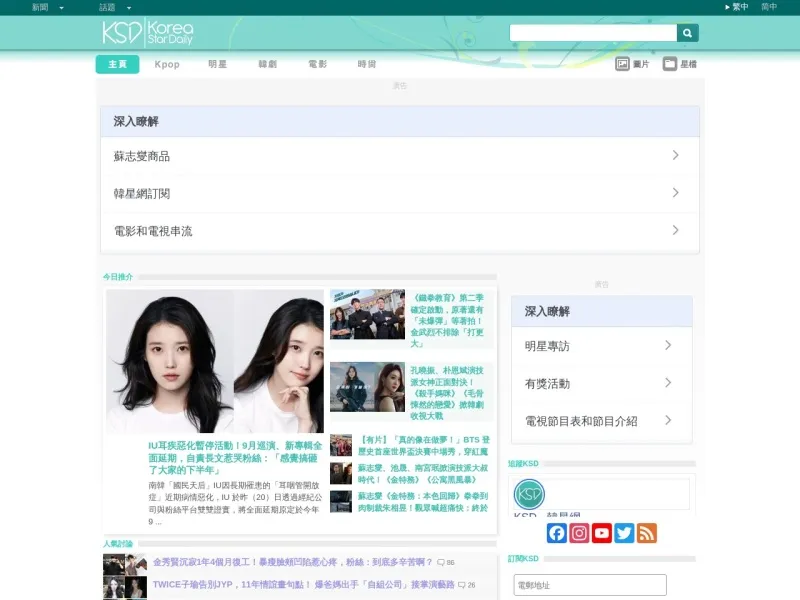This screenshot has width=800, height=600.
Task: Select the 主頁 home tab
Action: (x=117, y=64)
